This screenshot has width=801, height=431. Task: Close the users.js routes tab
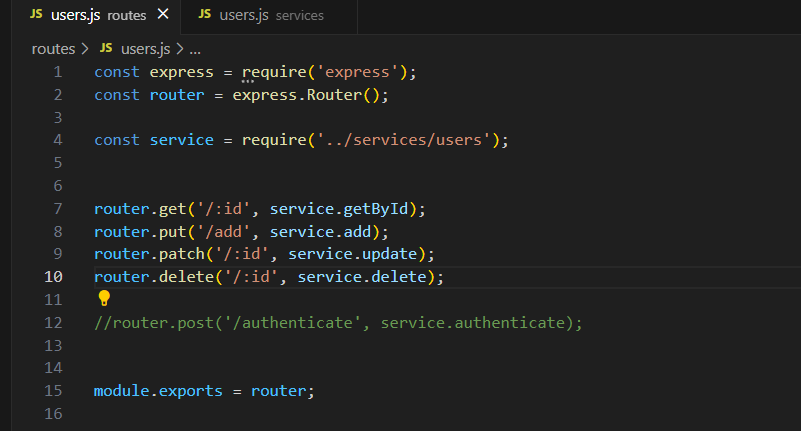click(x=163, y=14)
